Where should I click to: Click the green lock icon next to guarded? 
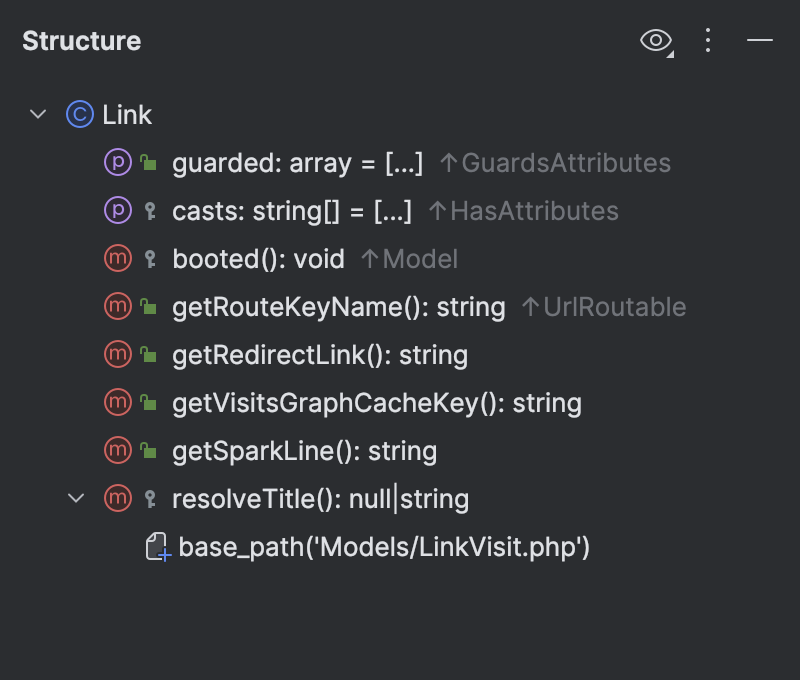(147, 162)
